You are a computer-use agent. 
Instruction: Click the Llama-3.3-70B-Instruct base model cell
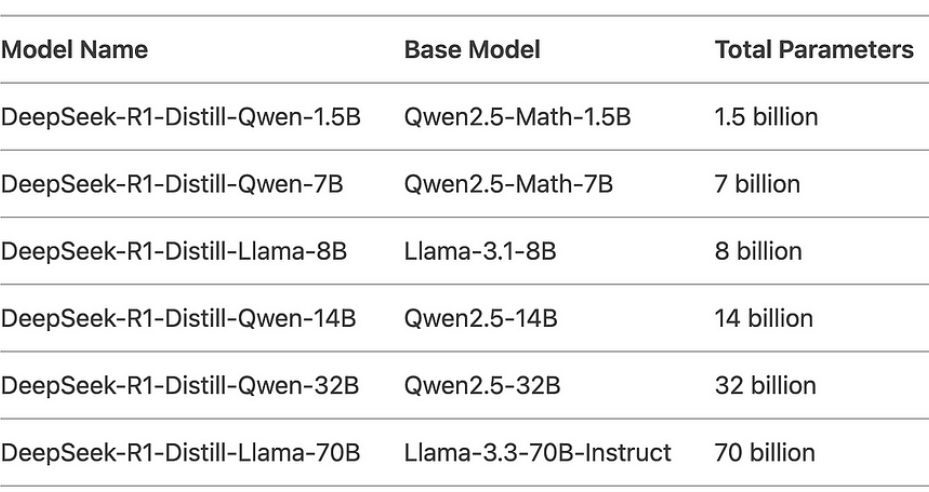tap(538, 452)
